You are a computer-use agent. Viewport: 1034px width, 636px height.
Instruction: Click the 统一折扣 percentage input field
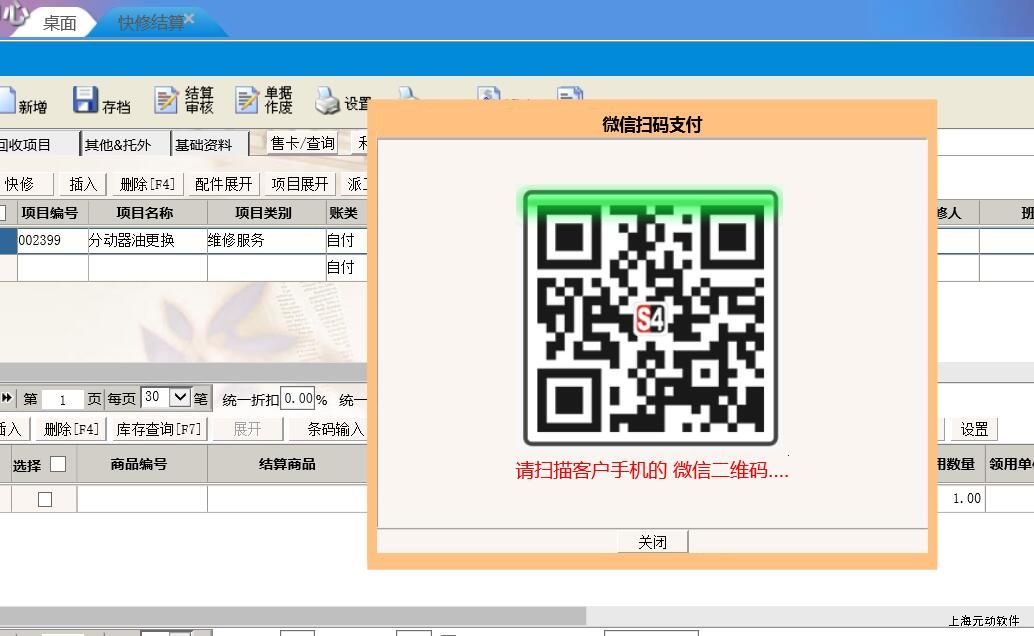(297, 399)
